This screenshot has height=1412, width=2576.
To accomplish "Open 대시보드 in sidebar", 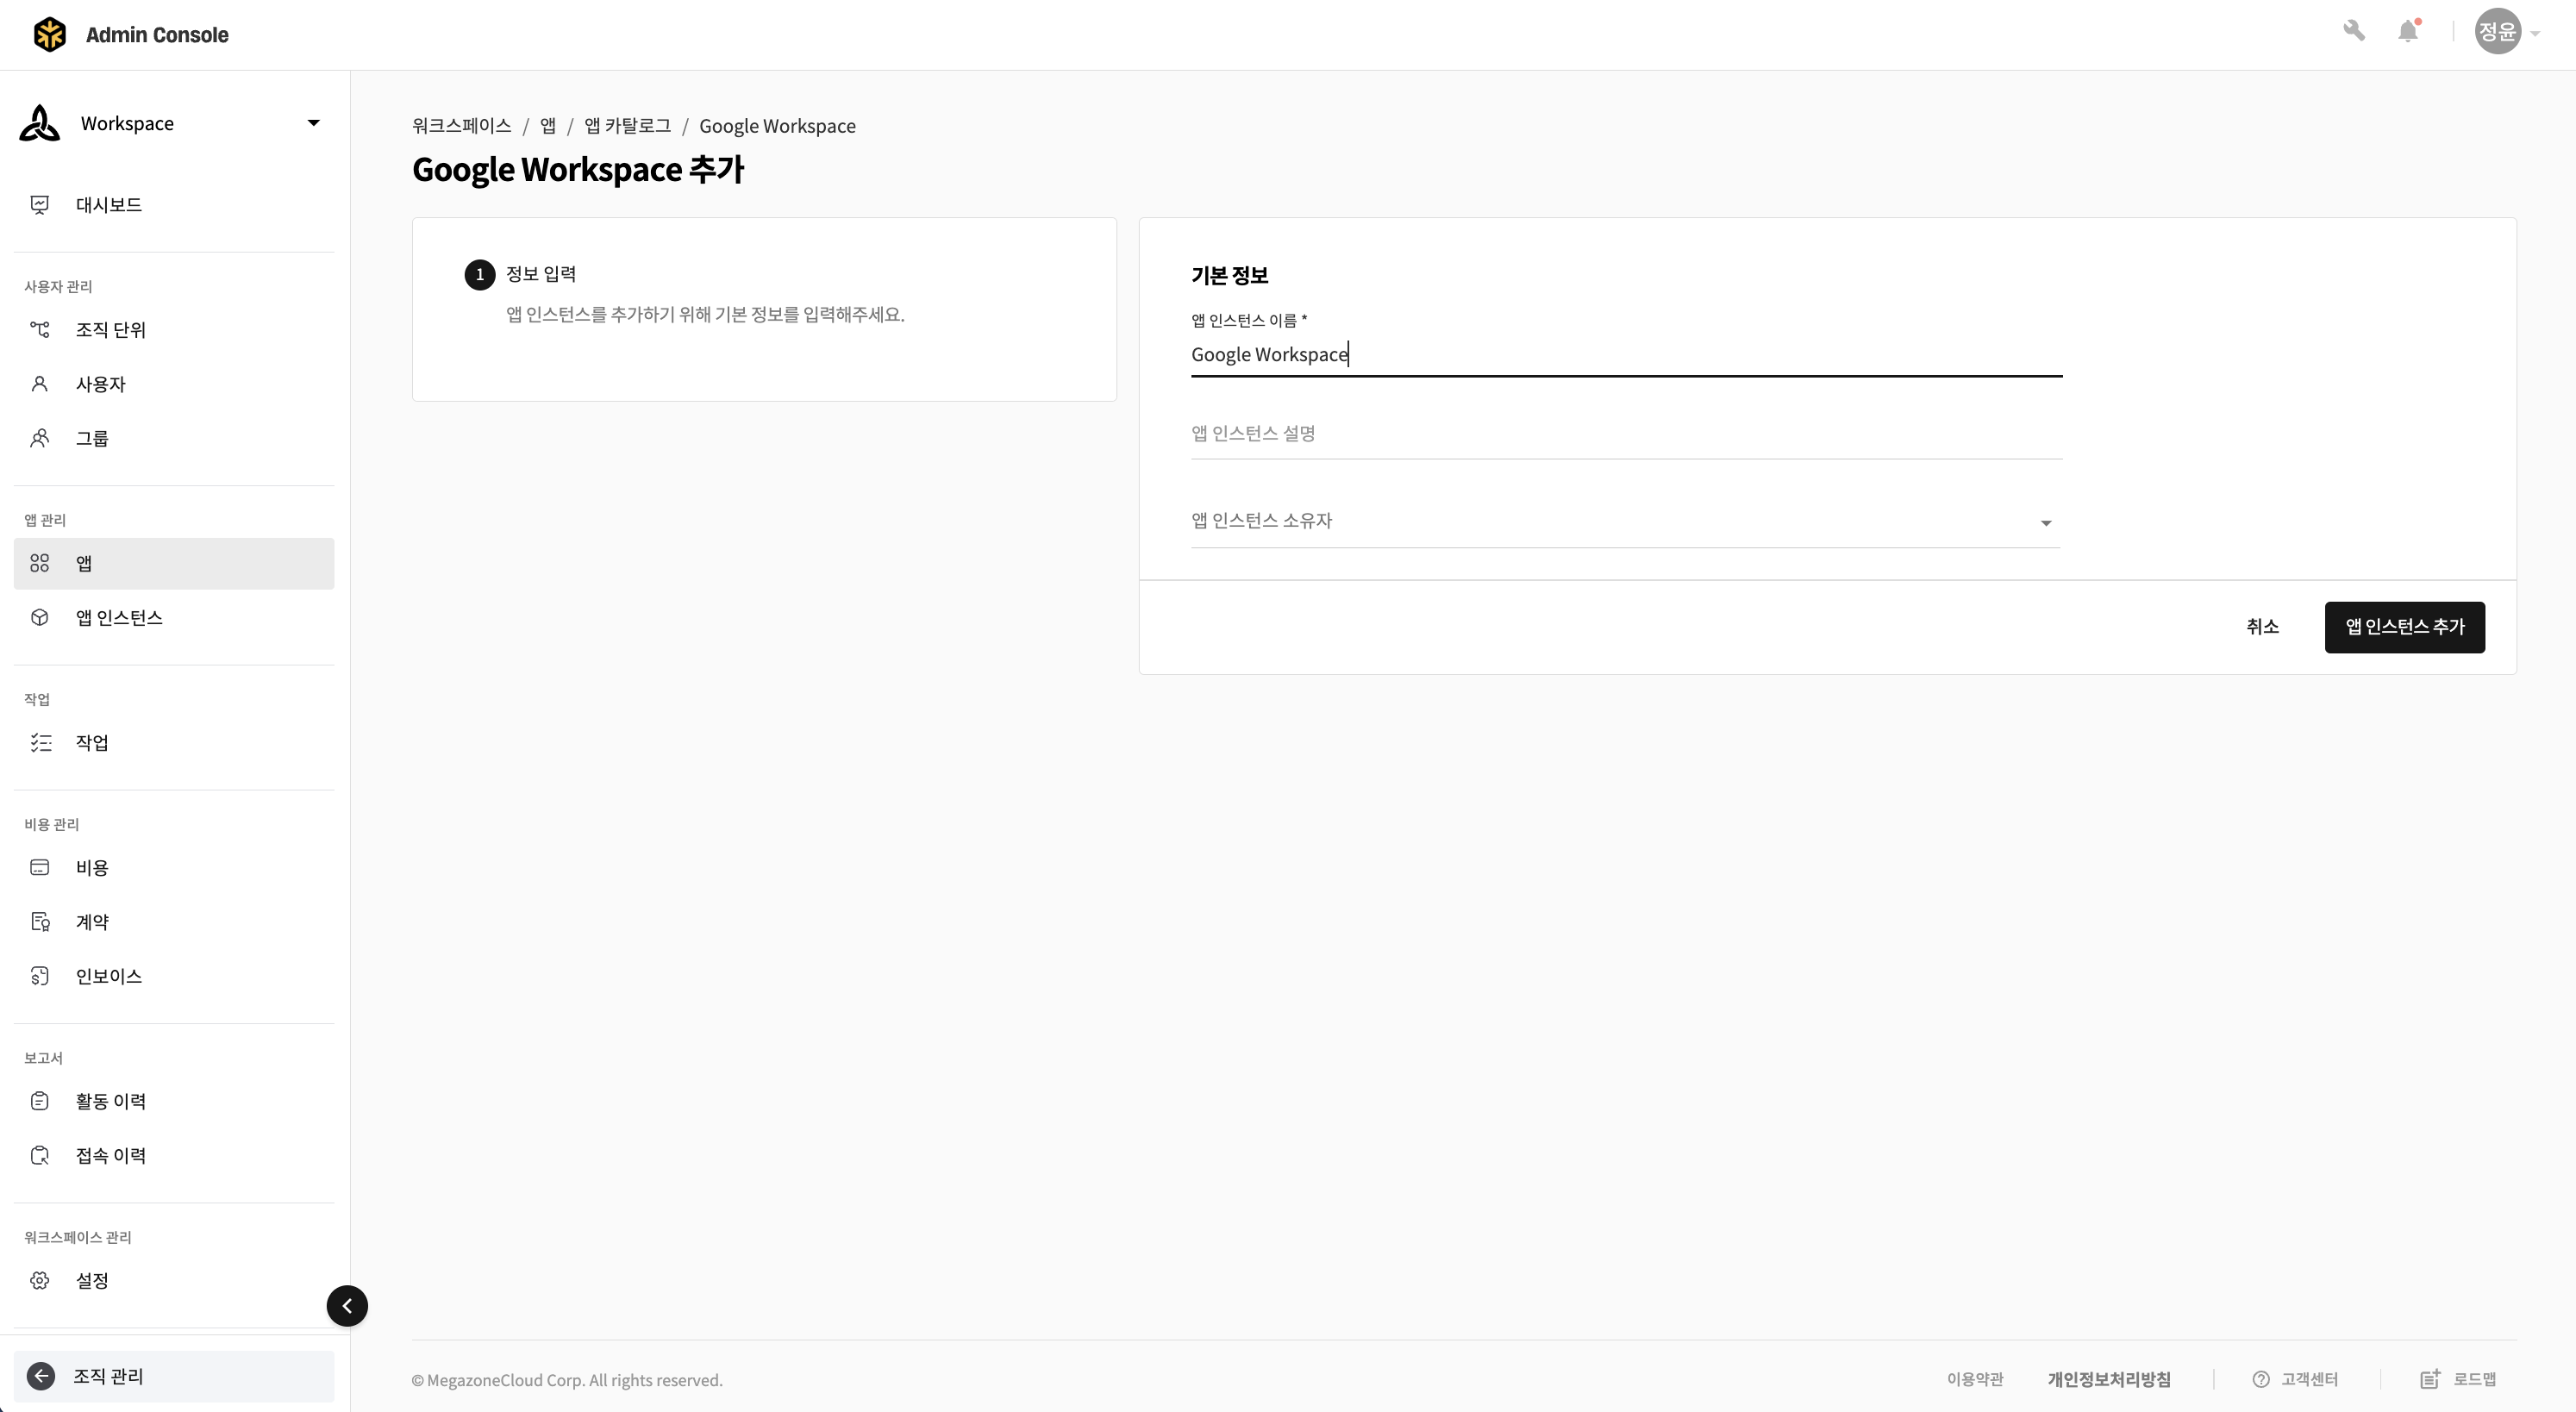I will click(174, 205).
